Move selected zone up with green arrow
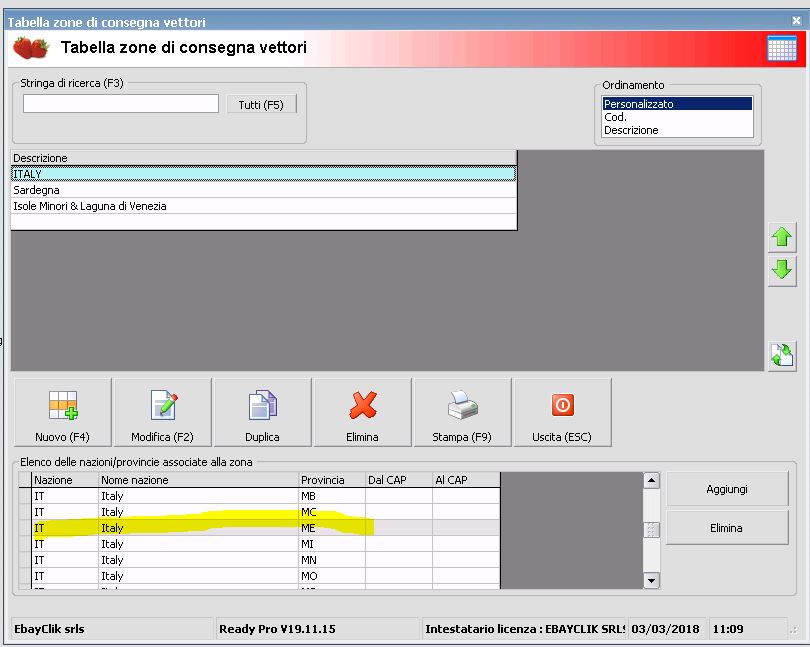Image resolution: width=810 pixels, height=647 pixels. pos(782,237)
